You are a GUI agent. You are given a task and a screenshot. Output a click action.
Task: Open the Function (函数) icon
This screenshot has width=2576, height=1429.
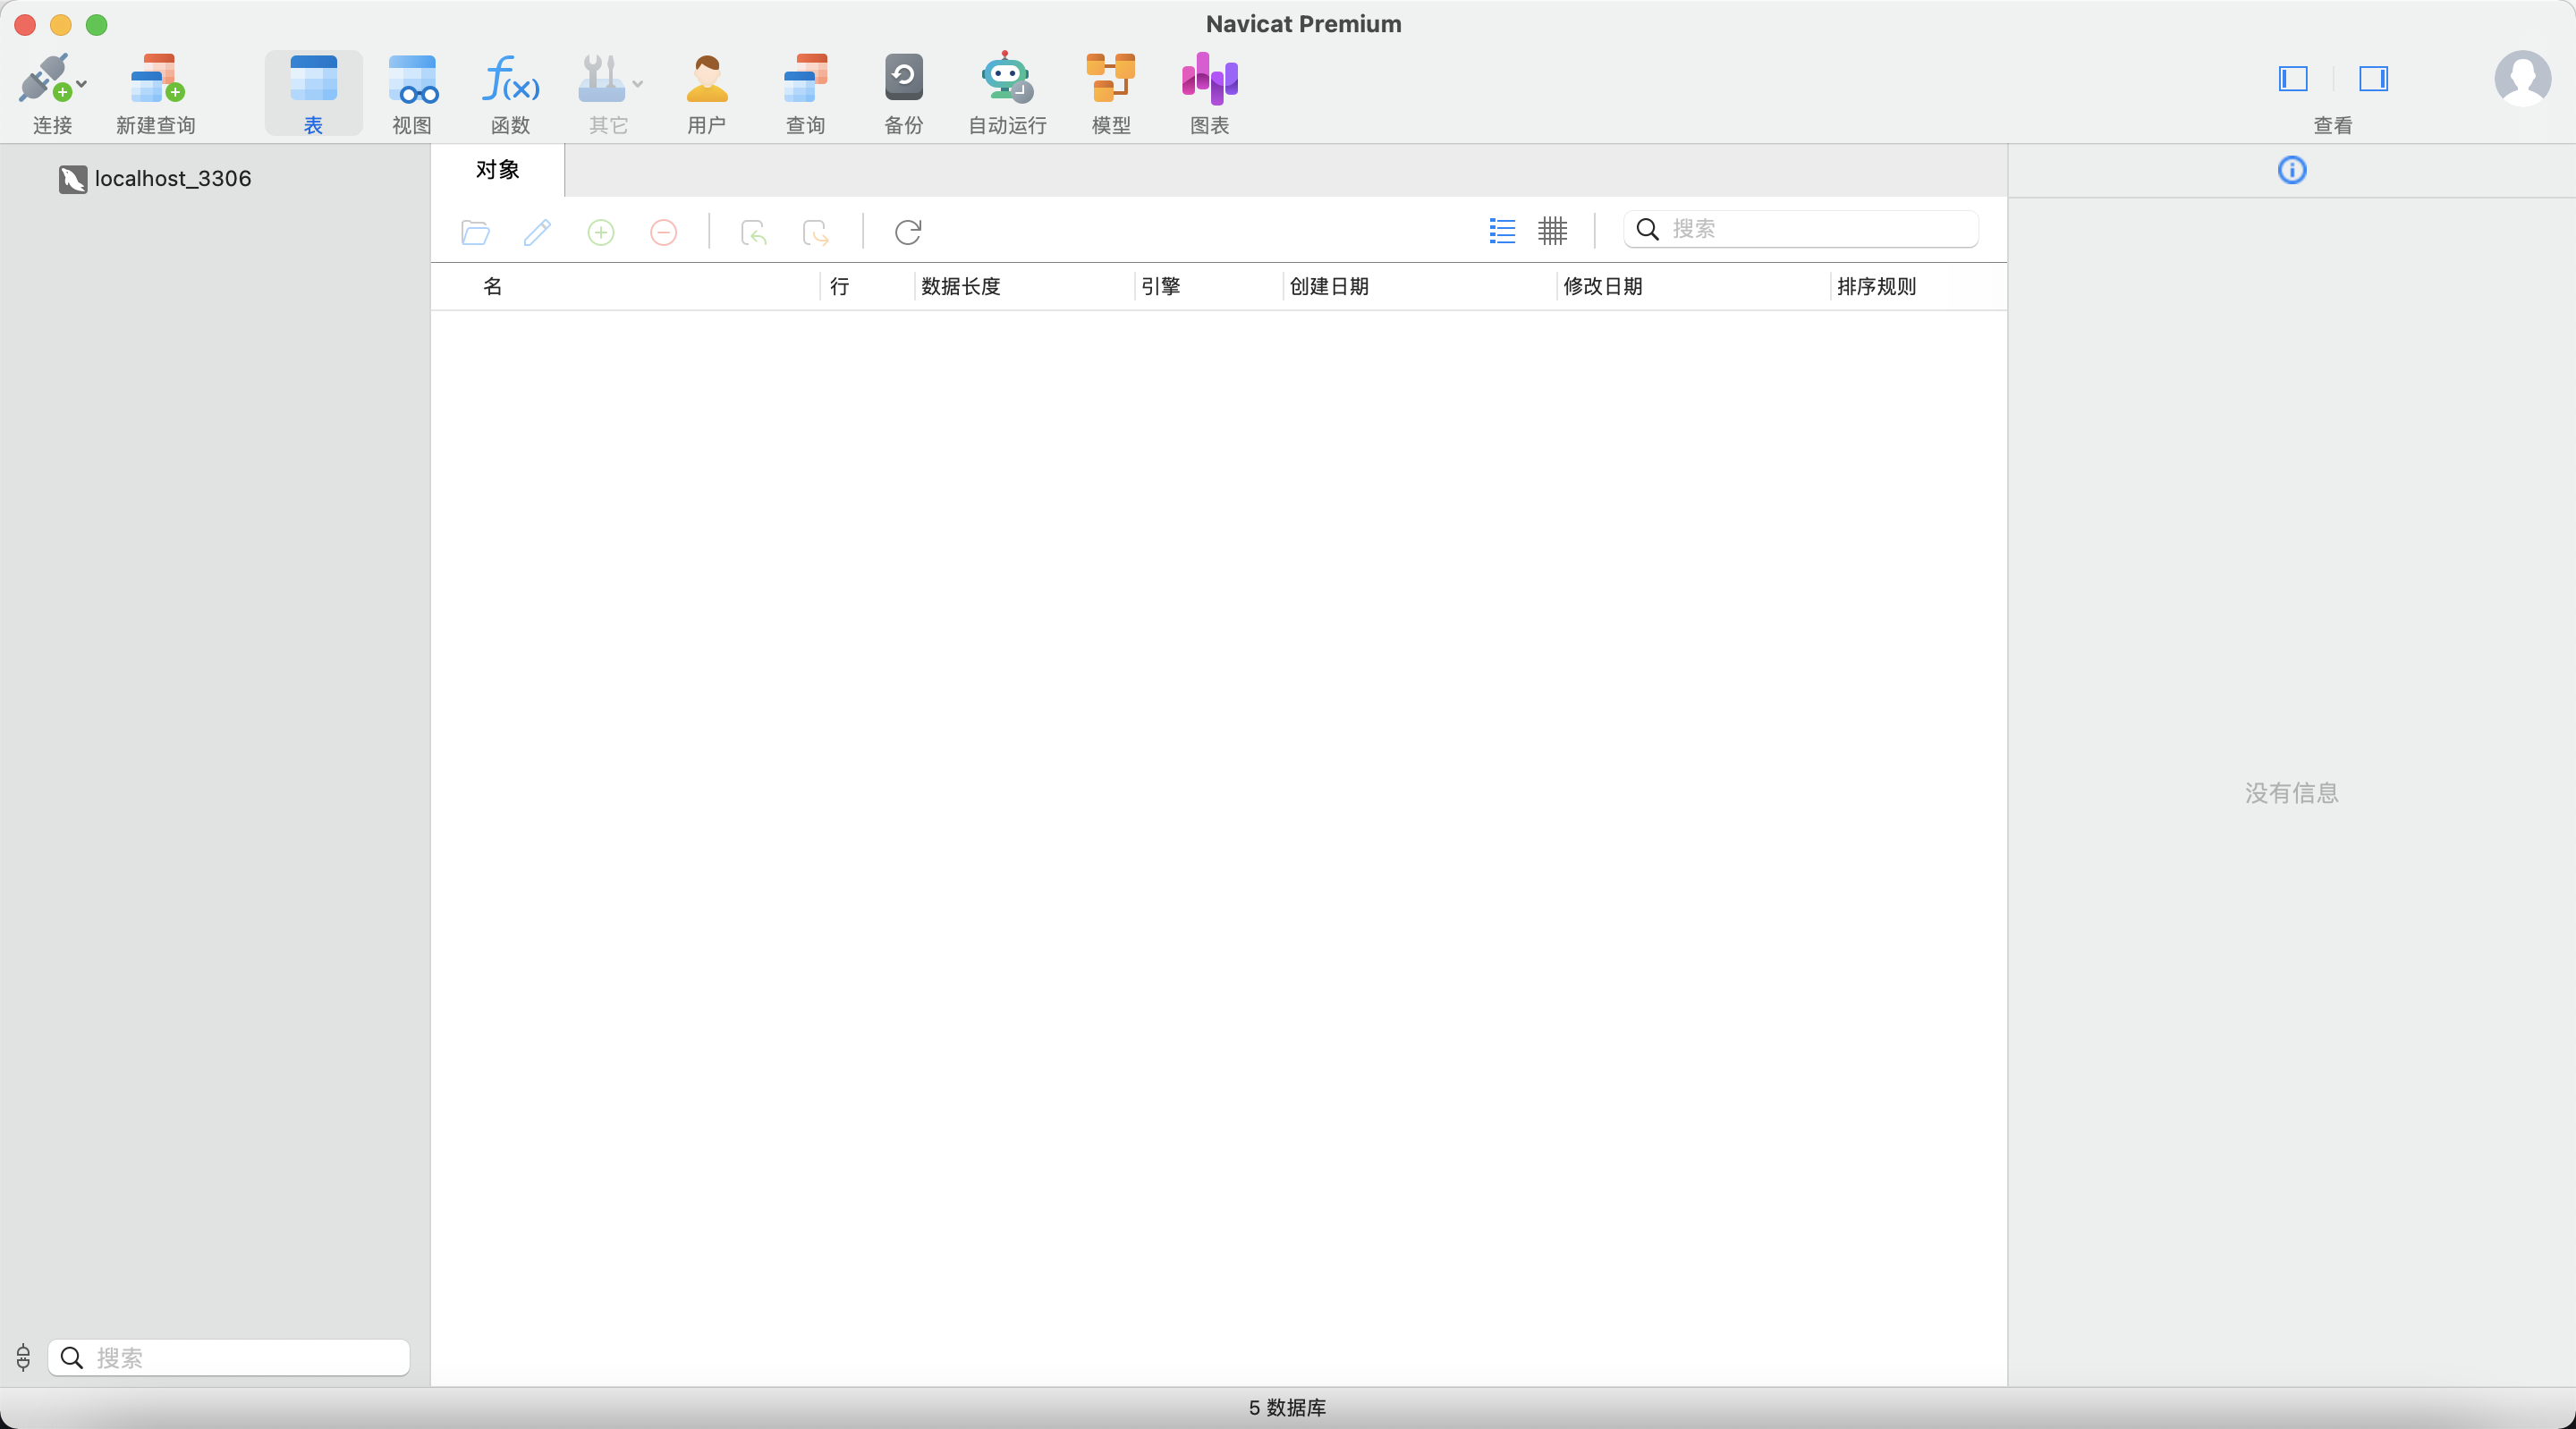point(510,78)
